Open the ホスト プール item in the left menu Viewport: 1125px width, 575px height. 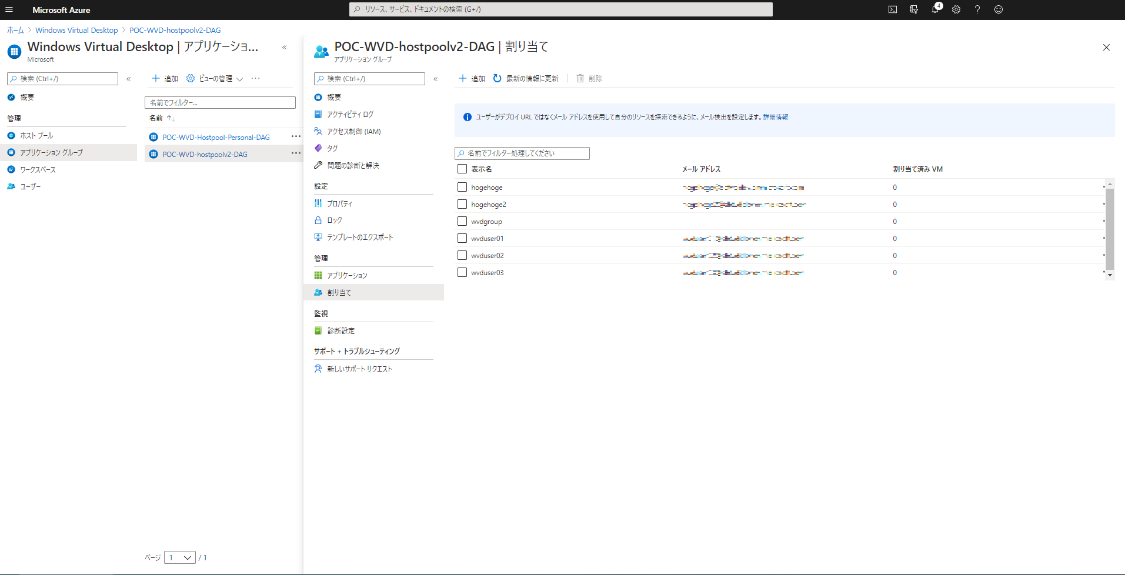pyautogui.click(x=36, y=135)
